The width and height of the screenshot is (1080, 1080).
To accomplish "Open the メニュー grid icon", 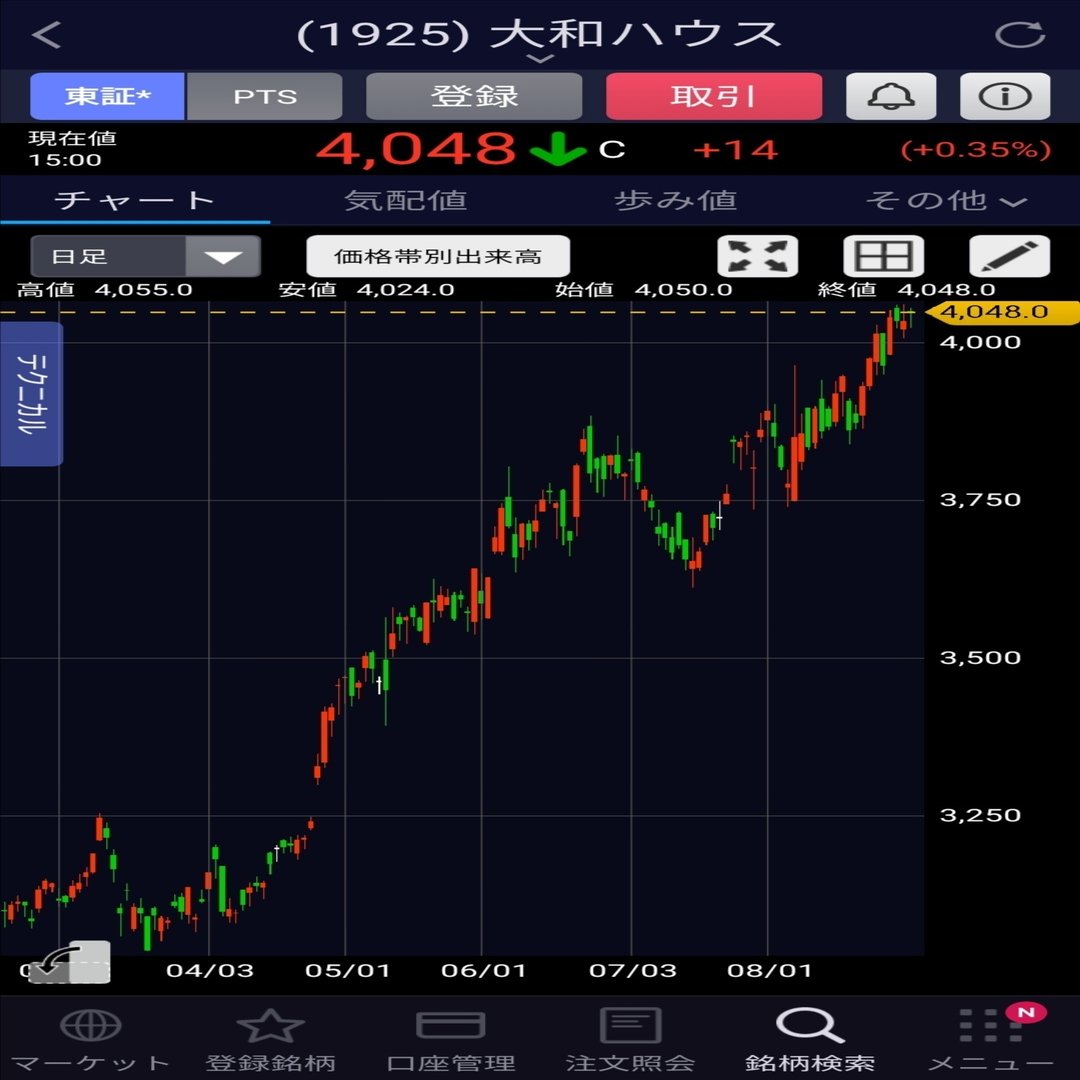I will [992, 1026].
